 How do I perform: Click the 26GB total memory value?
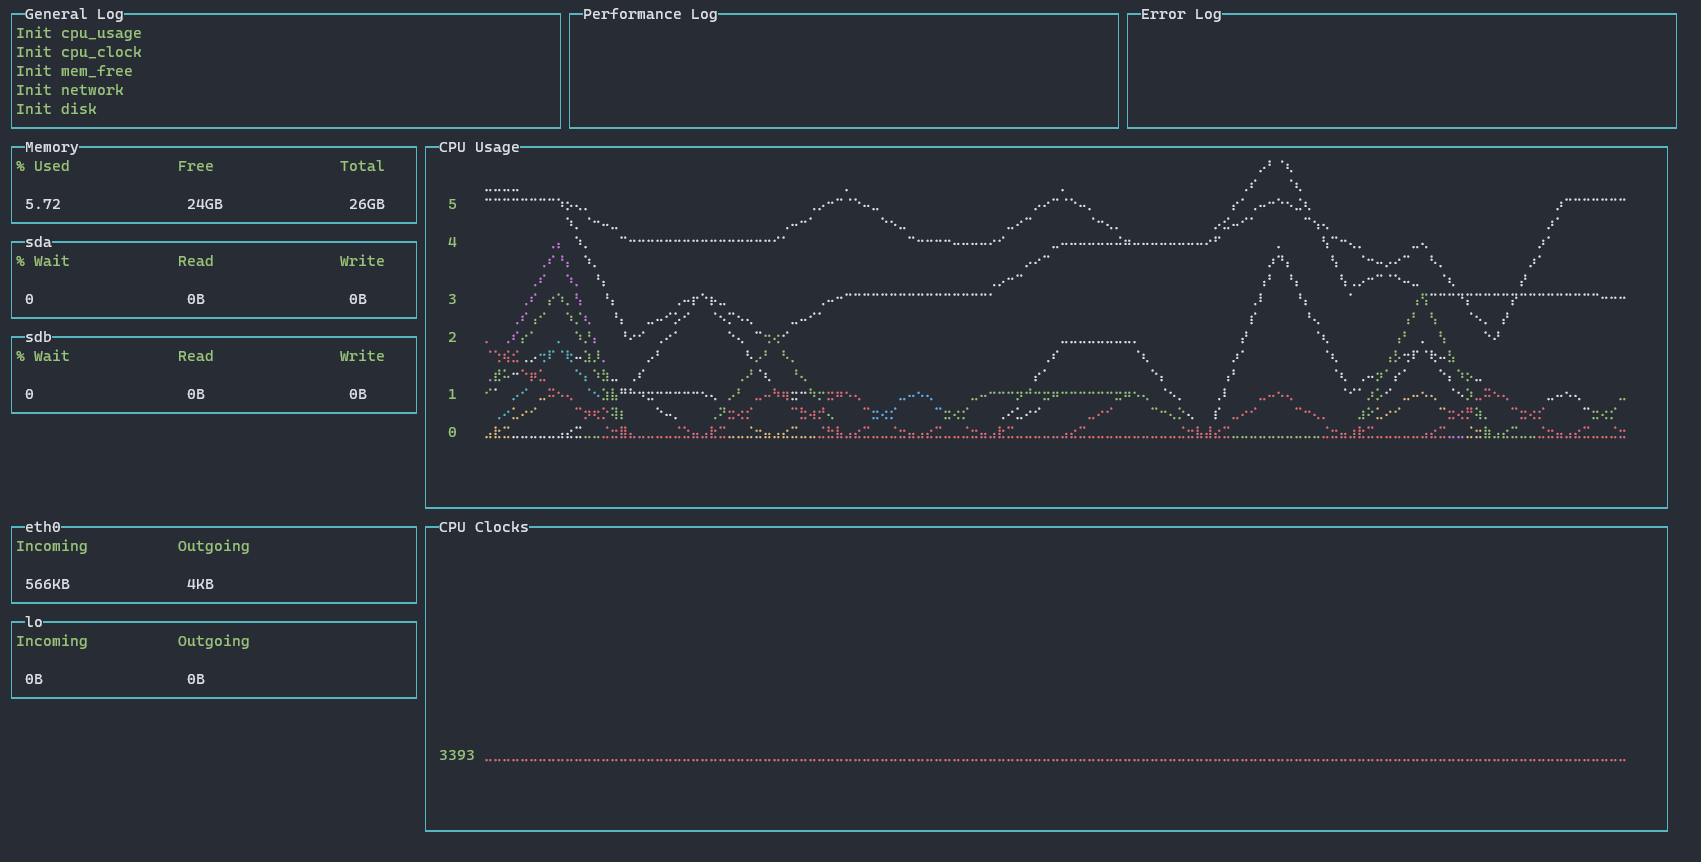point(366,204)
